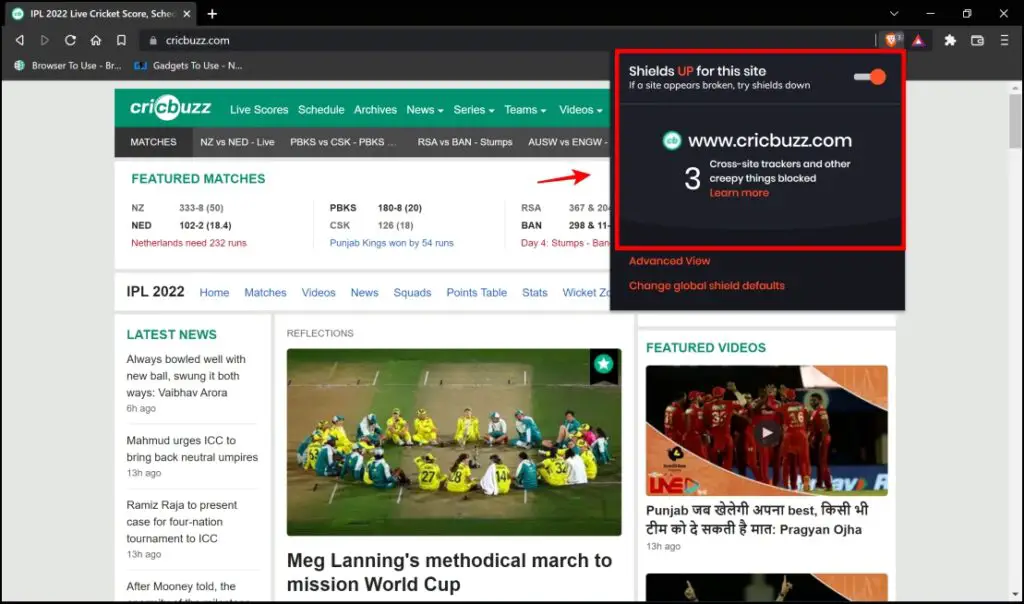The width and height of the screenshot is (1024, 604).
Task: Open Live Scores in Cricbuzz navigation
Action: (259, 110)
